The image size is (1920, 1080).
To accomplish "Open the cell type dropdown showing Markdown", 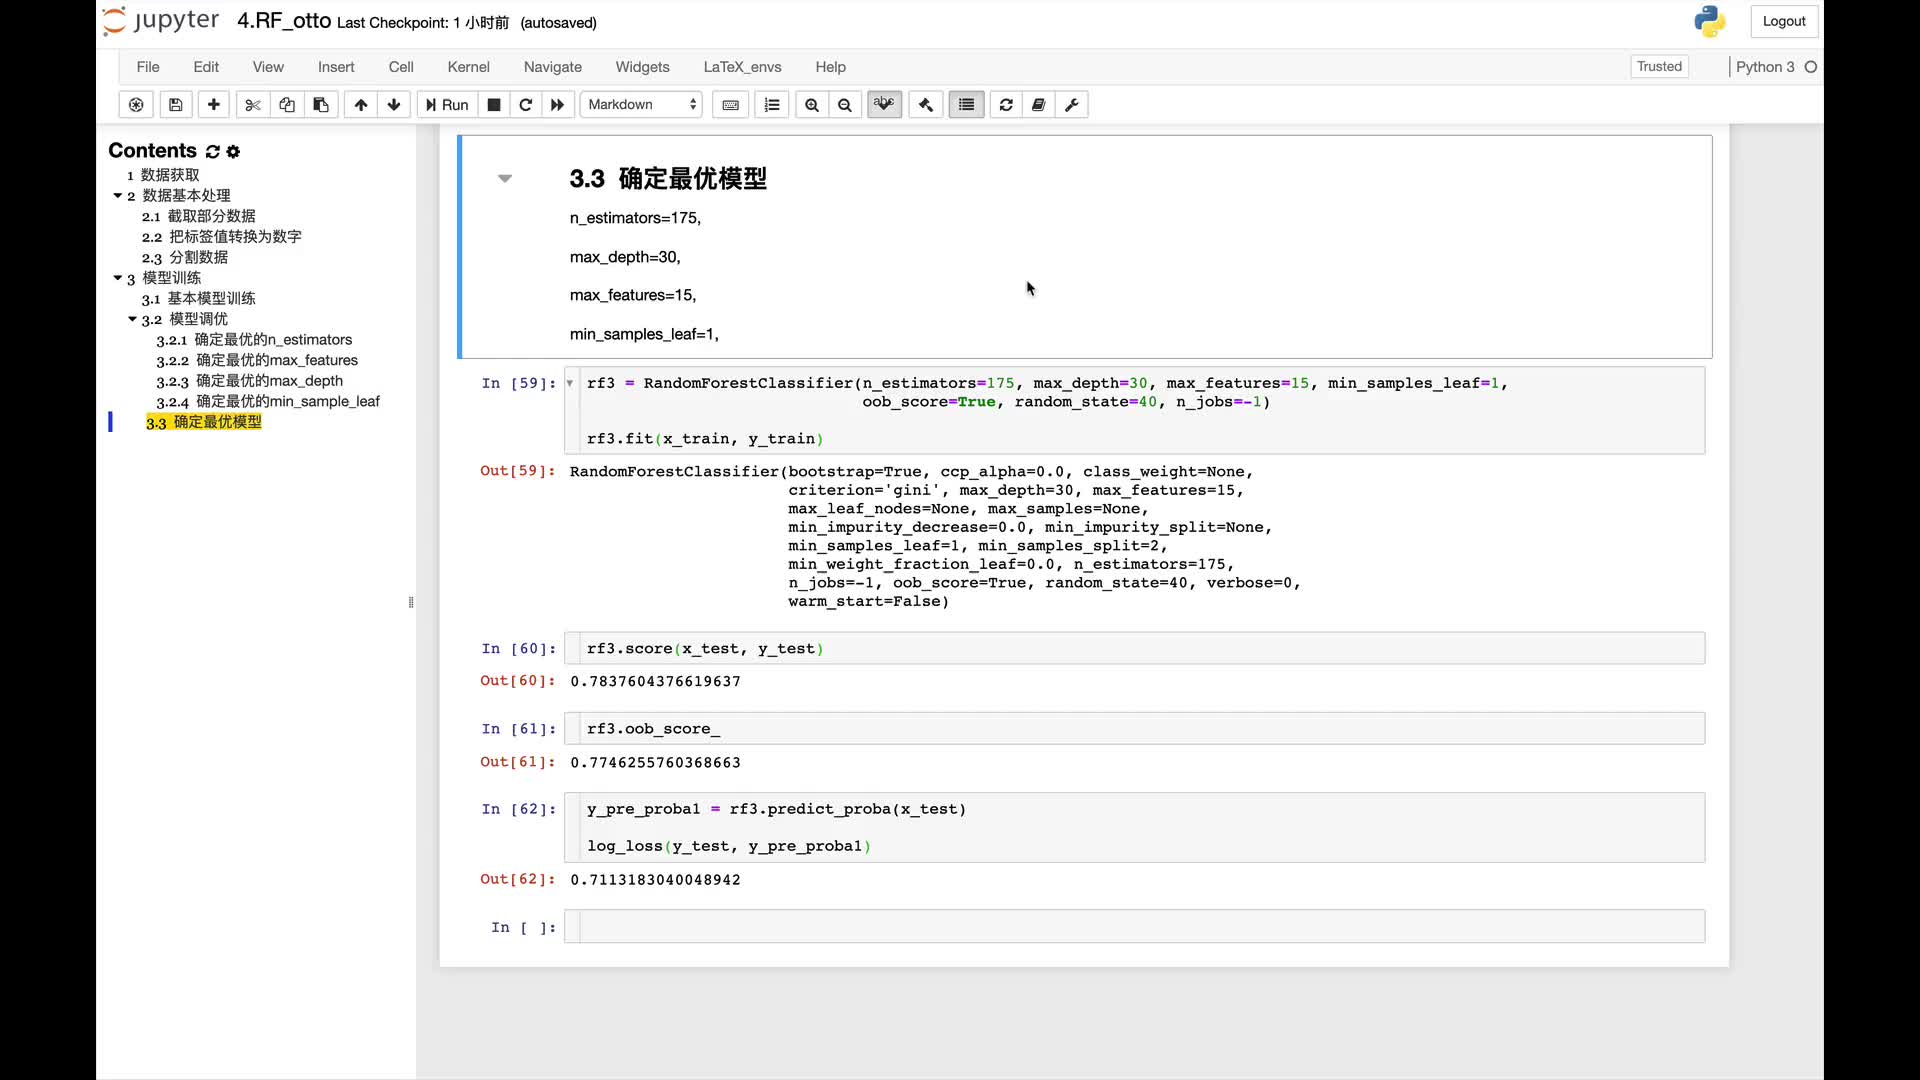I will pos(642,105).
